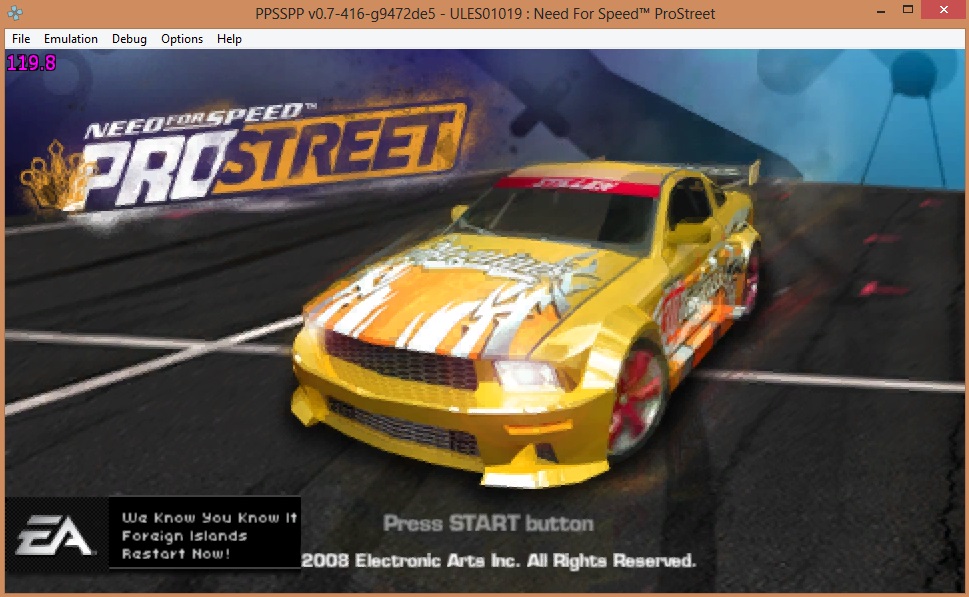
Task: Click the PPSSPP icon in the title bar
Action: (15, 14)
